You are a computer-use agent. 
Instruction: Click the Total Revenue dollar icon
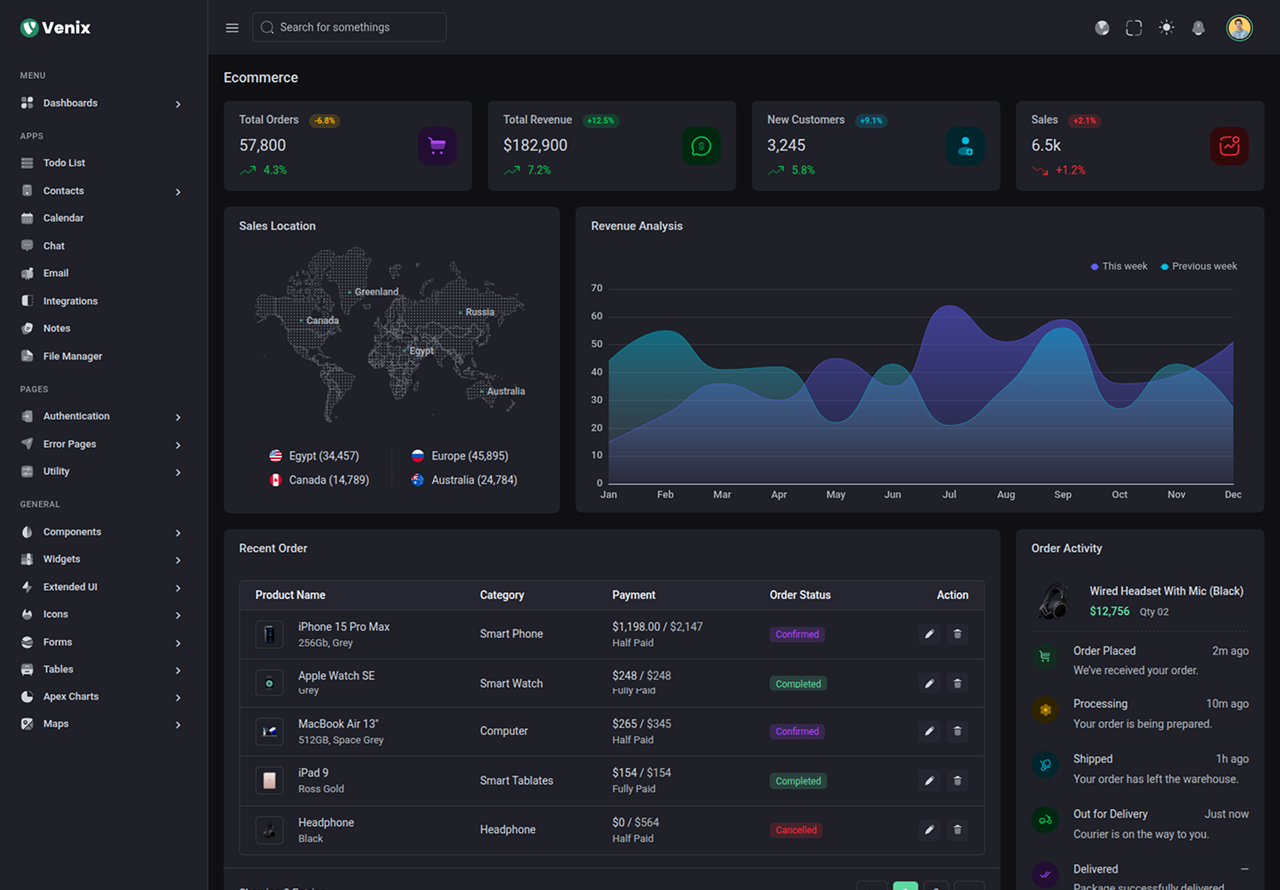point(701,146)
